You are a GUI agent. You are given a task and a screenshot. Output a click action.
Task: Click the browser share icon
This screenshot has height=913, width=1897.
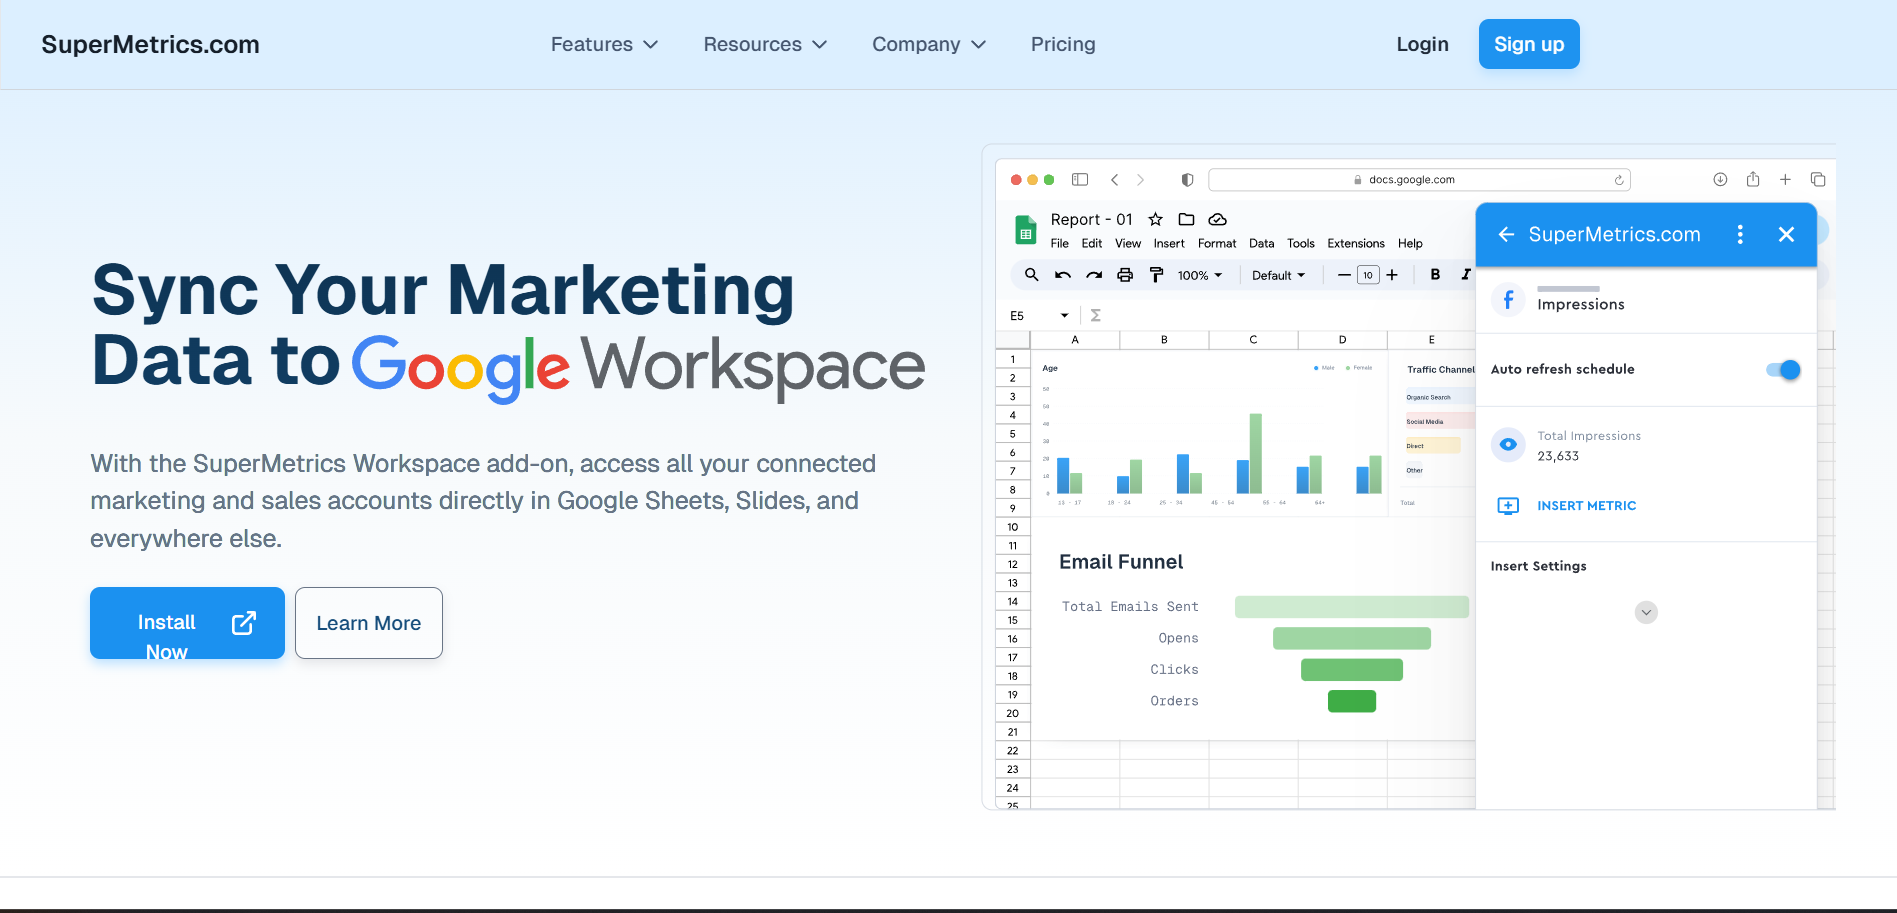1753,180
